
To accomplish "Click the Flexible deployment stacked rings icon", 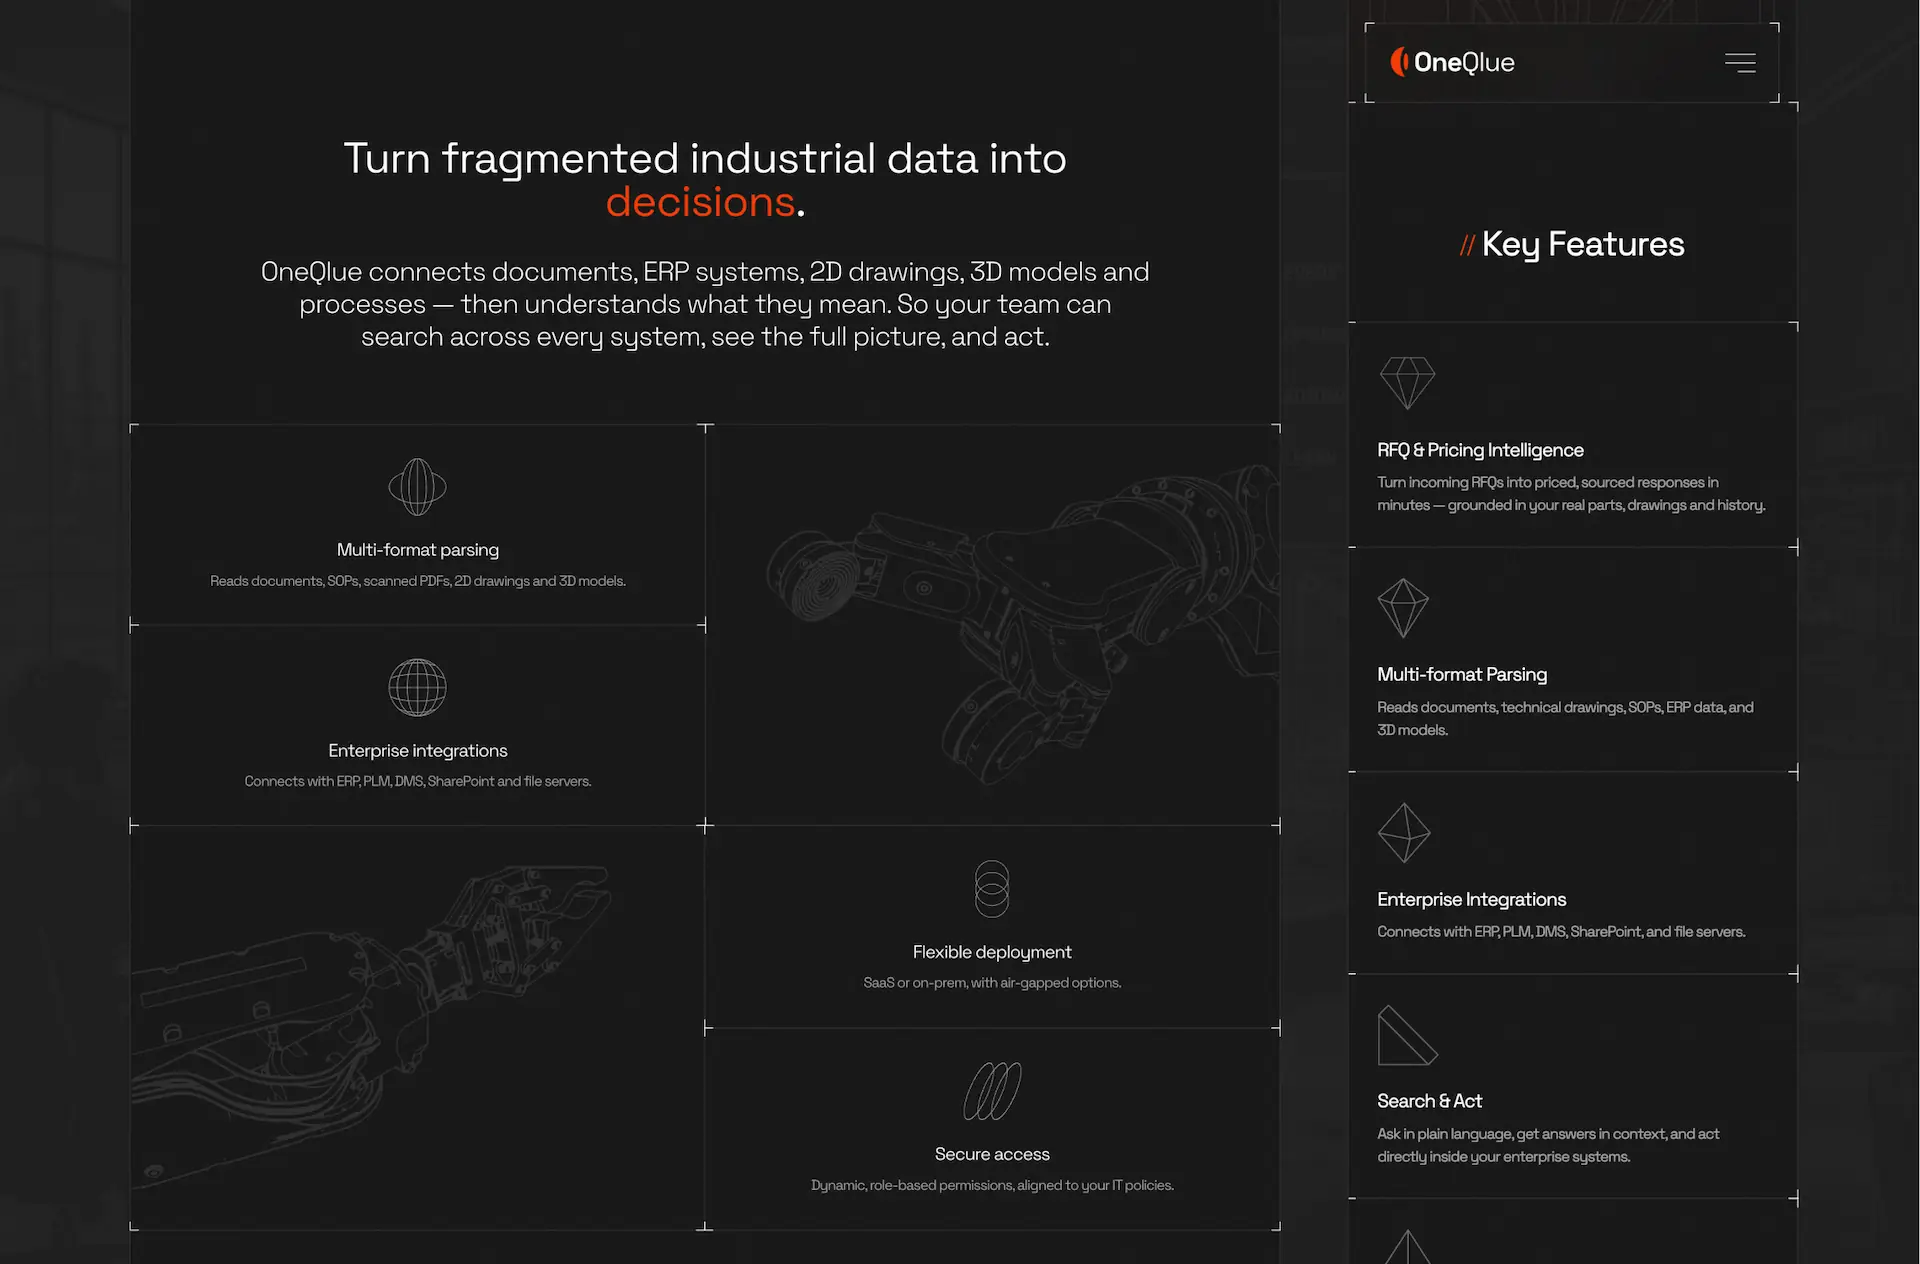I will click(x=992, y=889).
